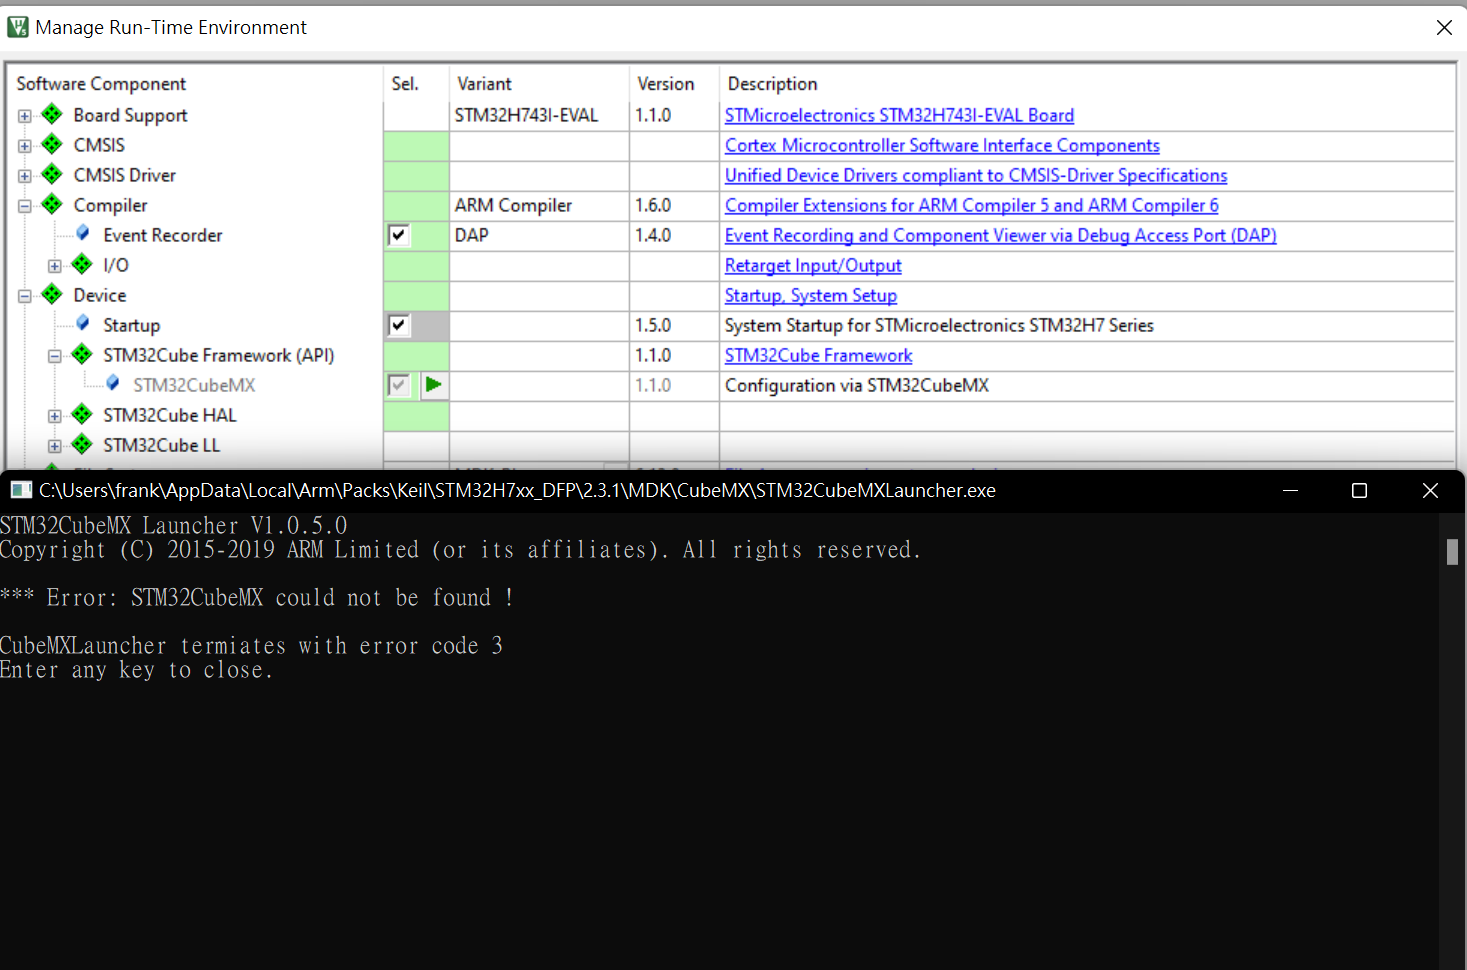Click the Compiler green diamond icon
The width and height of the screenshot is (1467, 970).
coord(52,205)
